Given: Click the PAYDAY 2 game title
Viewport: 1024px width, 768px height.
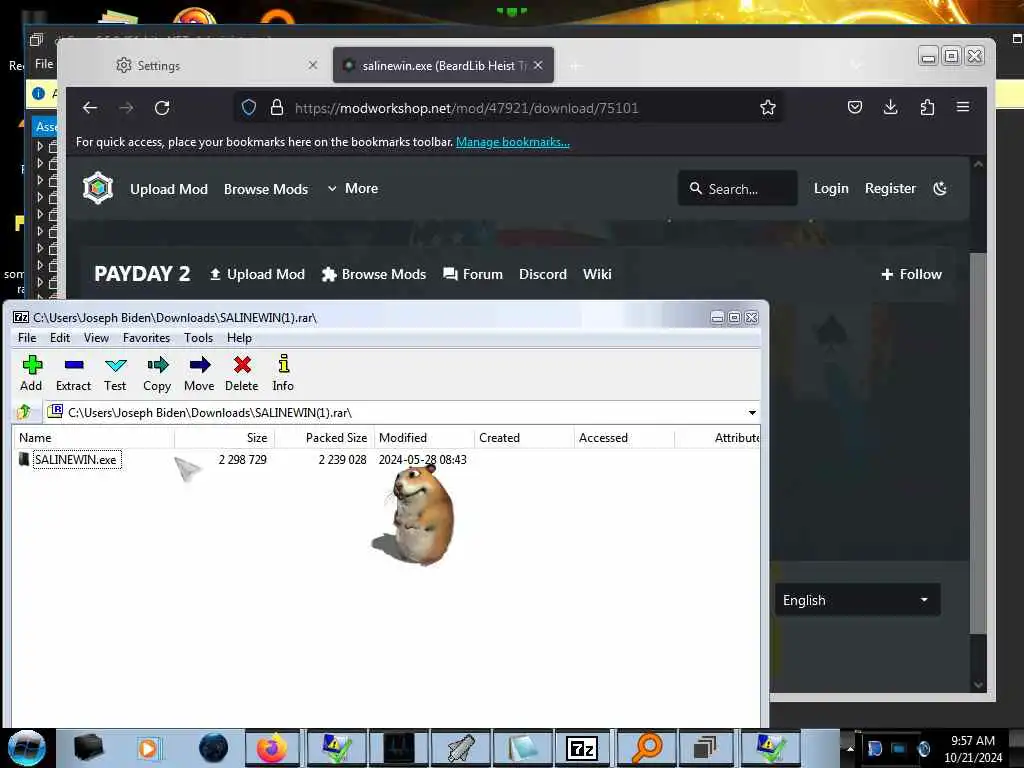Looking at the screenshot, I should click(142, 274).
